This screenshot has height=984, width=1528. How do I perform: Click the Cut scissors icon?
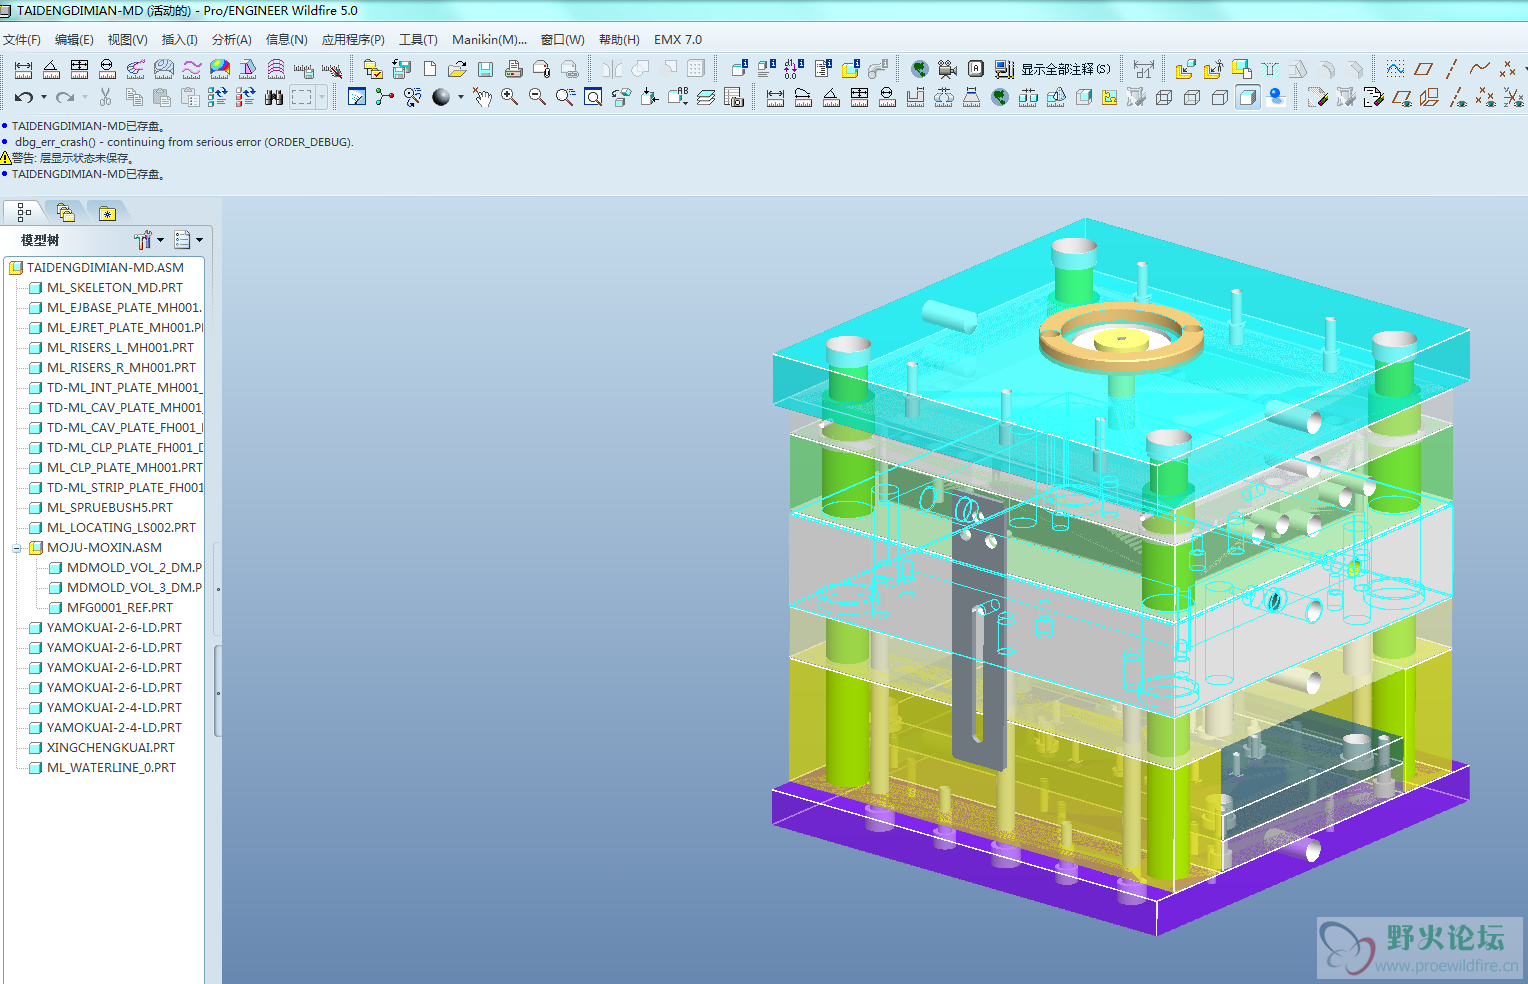(105, 97)
